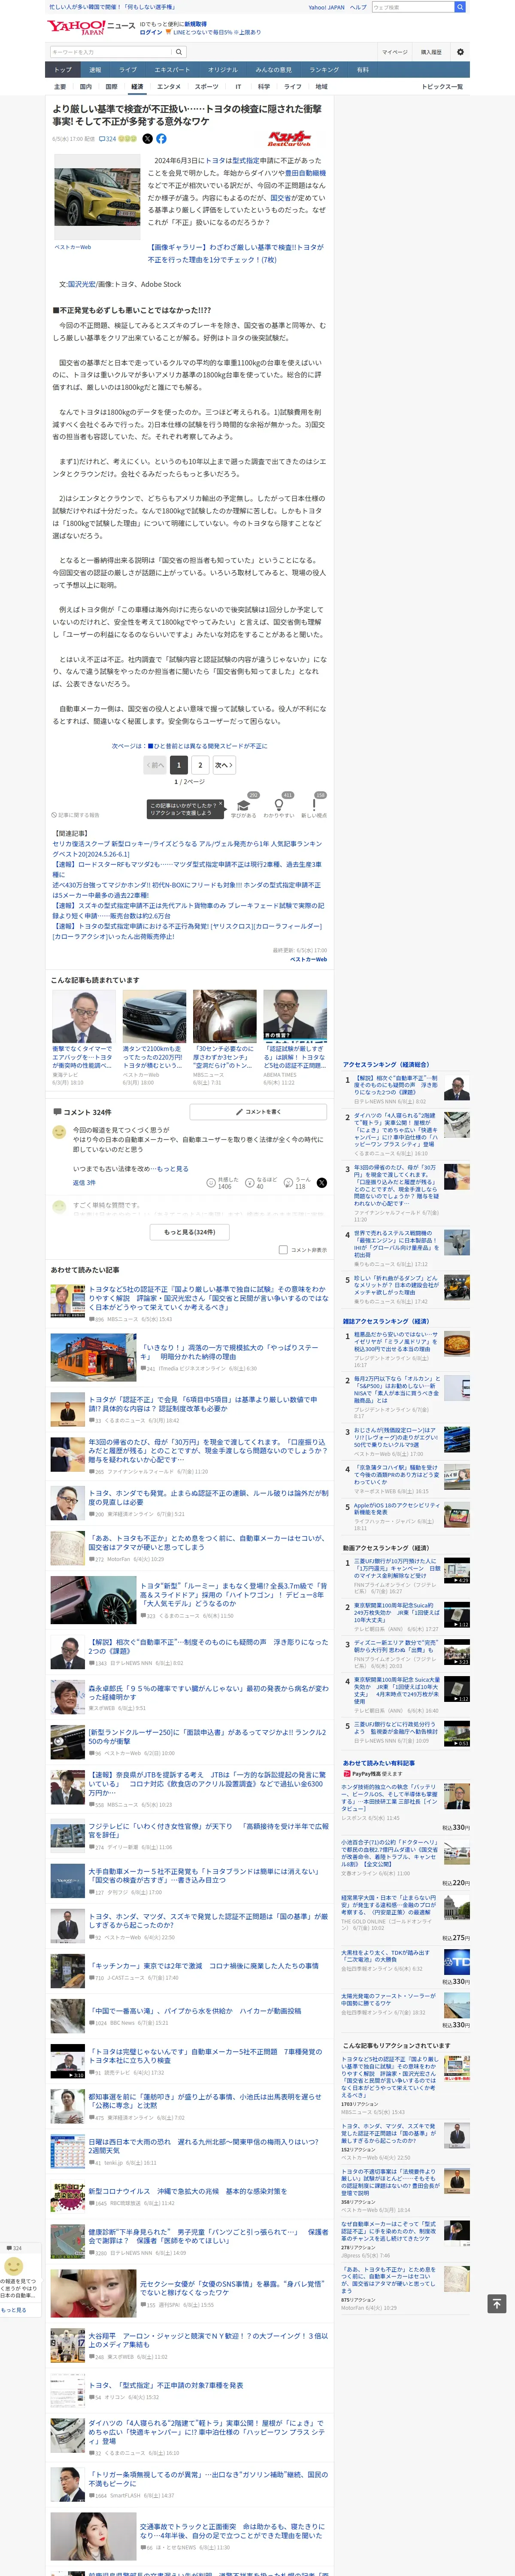Select the スポーツ category tab
This screenshot has width=515, height=2576.
(x=206, y=87)
